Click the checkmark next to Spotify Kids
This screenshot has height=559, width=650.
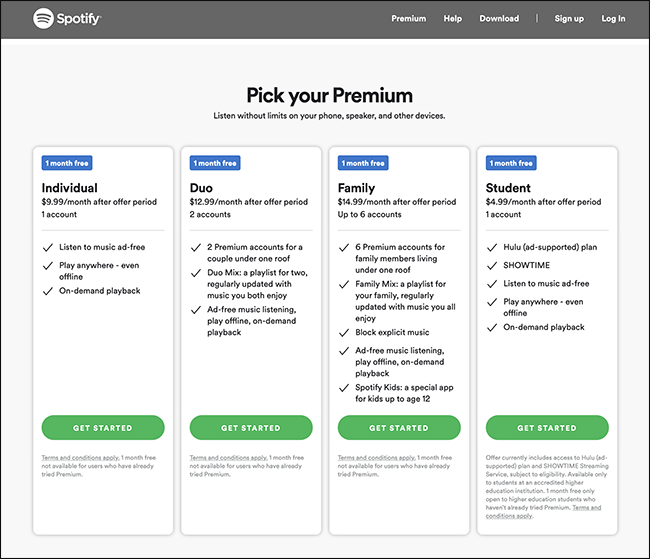pos(344,387)
